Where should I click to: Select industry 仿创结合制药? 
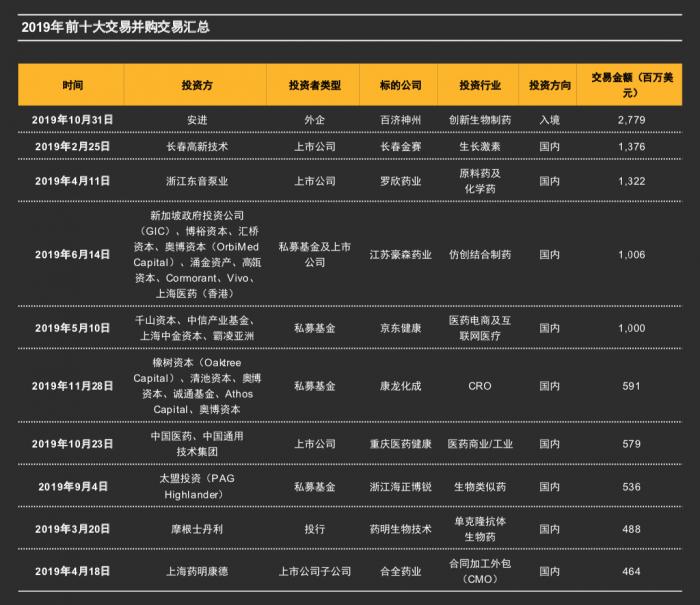tap(480, 255)
